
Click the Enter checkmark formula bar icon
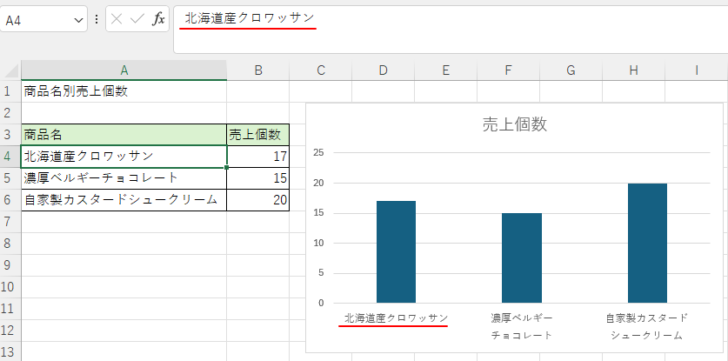pyautogui.click(x=137, y=19)
